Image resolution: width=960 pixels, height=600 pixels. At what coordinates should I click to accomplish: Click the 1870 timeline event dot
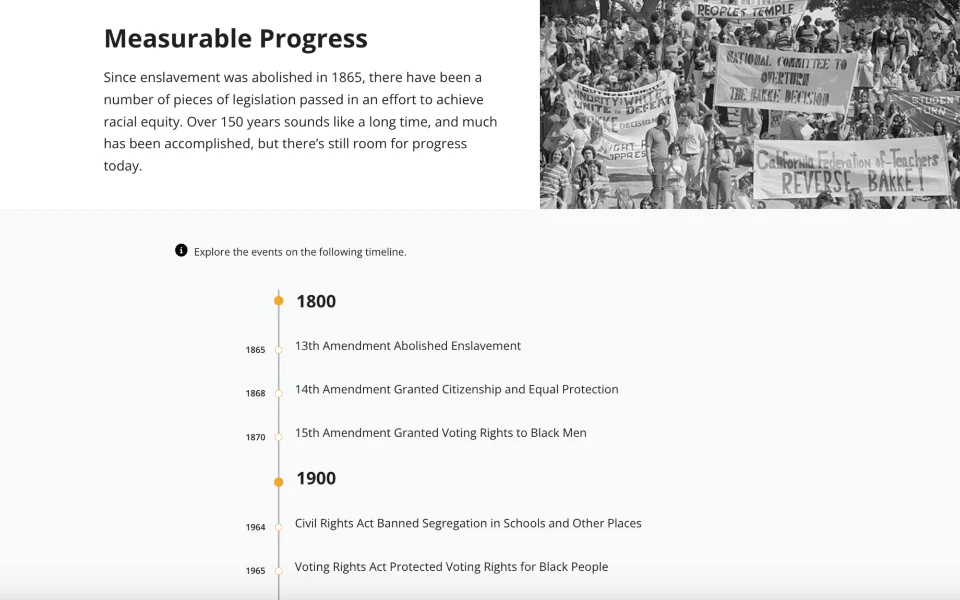point(279,437)
